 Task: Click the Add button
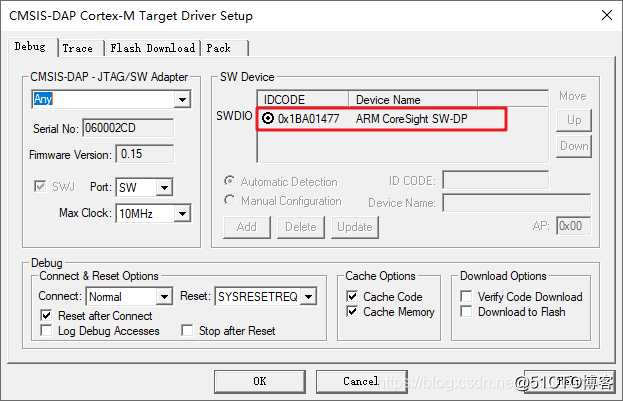247,227
